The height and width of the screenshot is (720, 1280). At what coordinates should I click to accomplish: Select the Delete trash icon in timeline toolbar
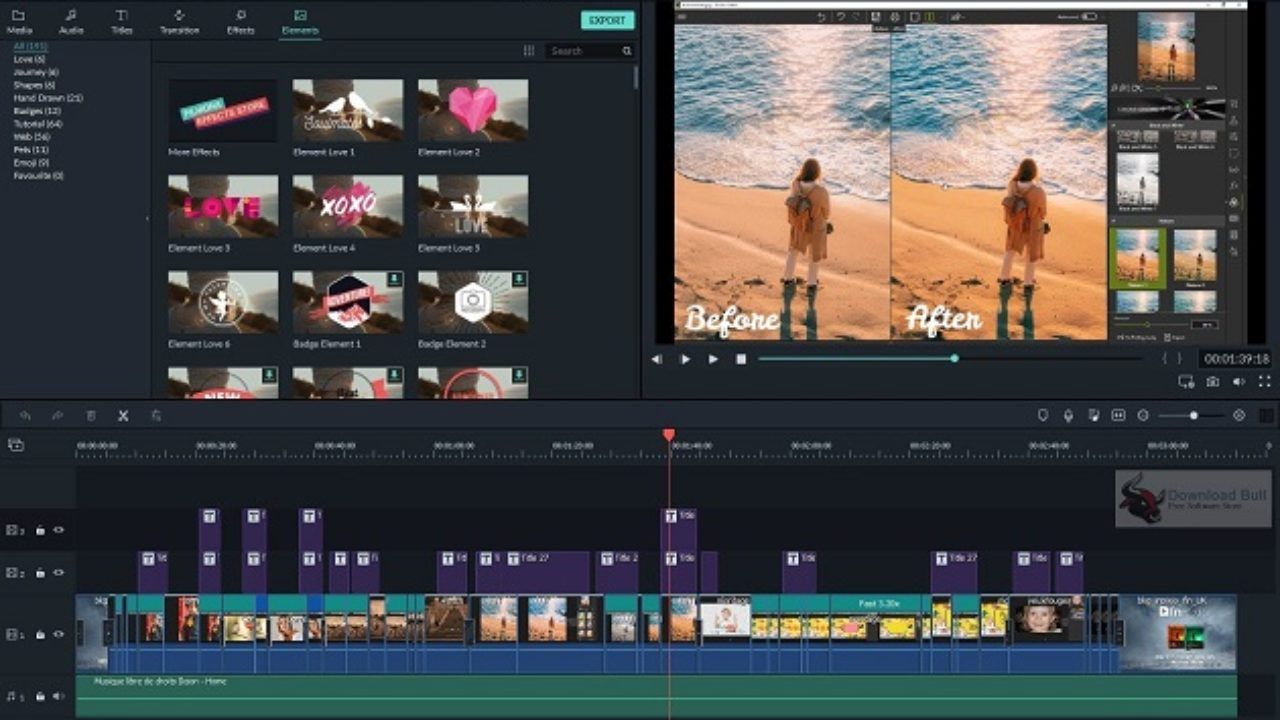[x=91, y=416]
